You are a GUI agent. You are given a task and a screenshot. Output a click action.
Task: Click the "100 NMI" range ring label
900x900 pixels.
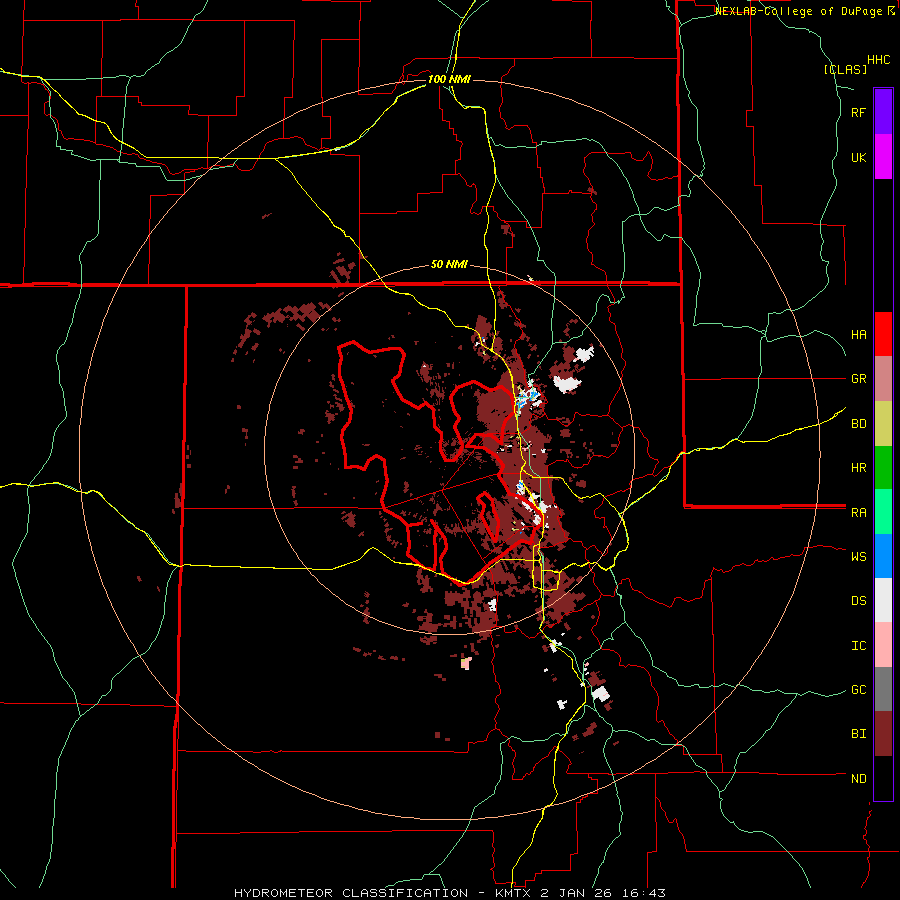449,79
